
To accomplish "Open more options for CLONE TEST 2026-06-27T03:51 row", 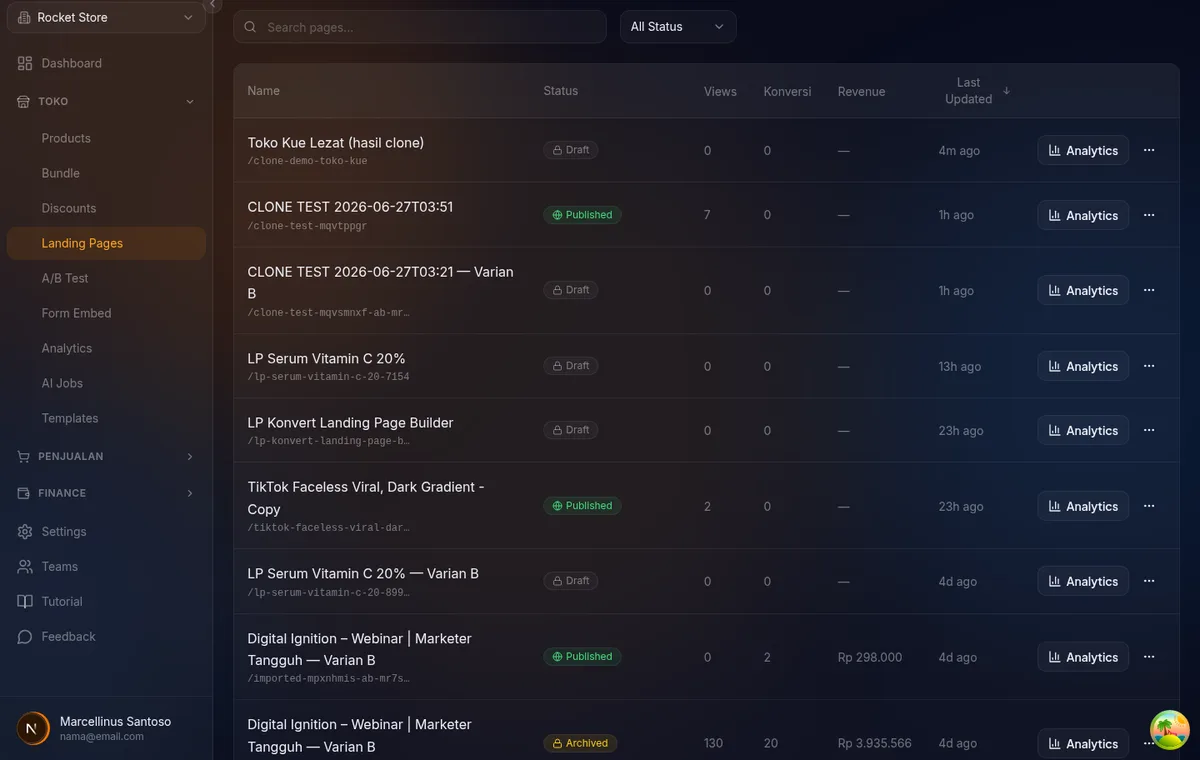I will [1148, 215].
